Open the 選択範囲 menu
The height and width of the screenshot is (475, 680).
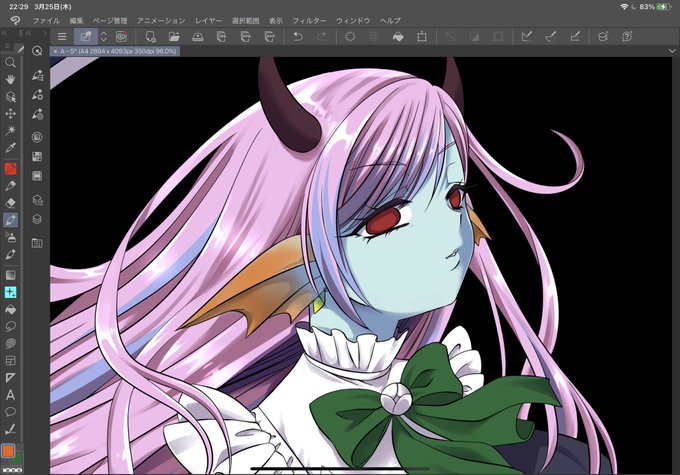(x=245, y=20)
